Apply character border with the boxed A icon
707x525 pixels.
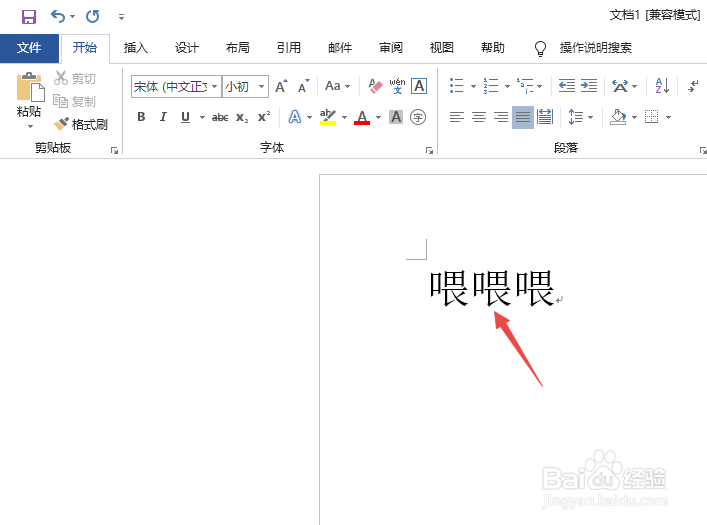click(x=419, y=86)
